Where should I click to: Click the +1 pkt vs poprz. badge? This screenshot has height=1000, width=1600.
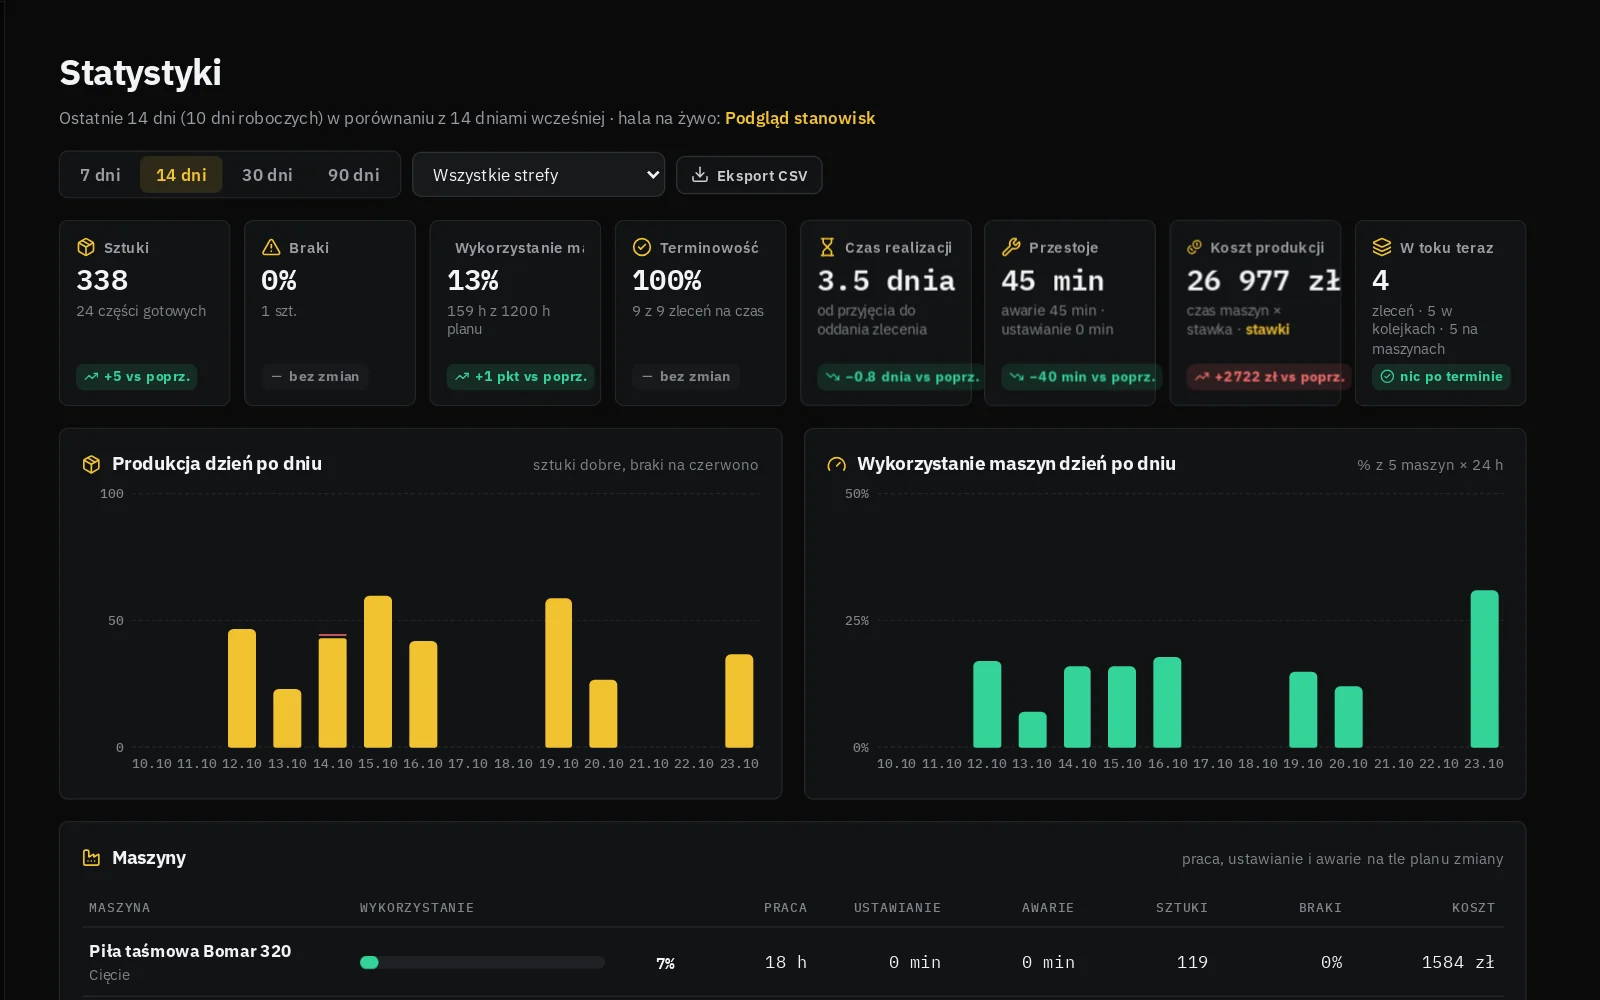[x=520, y=377]
